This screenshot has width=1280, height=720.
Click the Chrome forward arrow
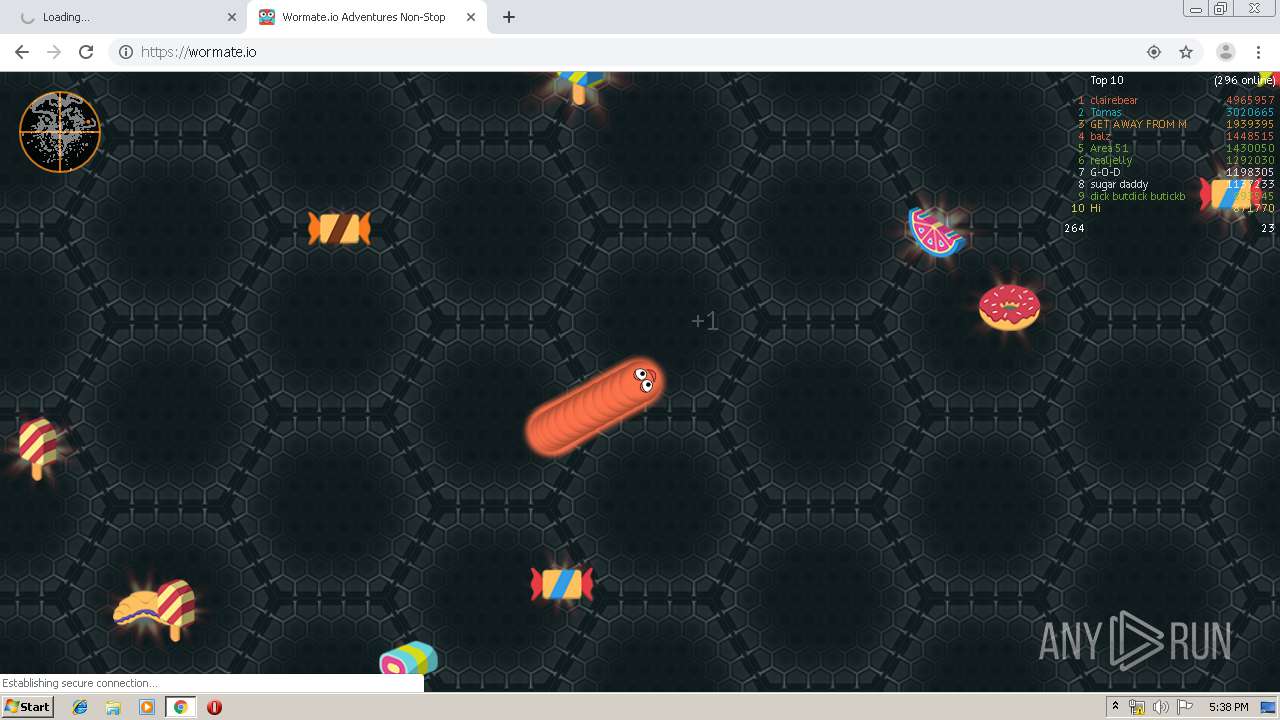[x=54, y=52]
